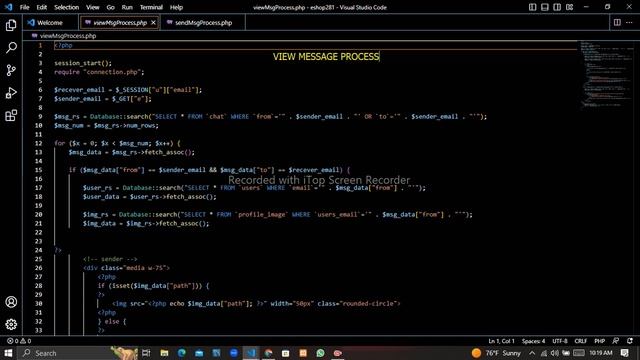Viewport: 640px width, 360px height.
Task: Click the Visual Studio Code taskbar icon
Action: coord(251,353)
